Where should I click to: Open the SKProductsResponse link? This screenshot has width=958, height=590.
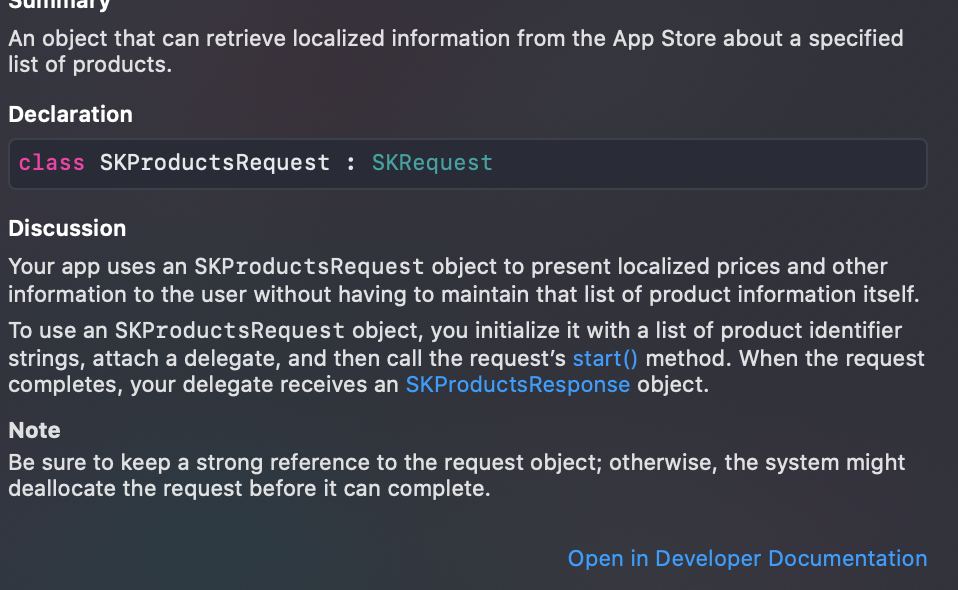point(517,385)
